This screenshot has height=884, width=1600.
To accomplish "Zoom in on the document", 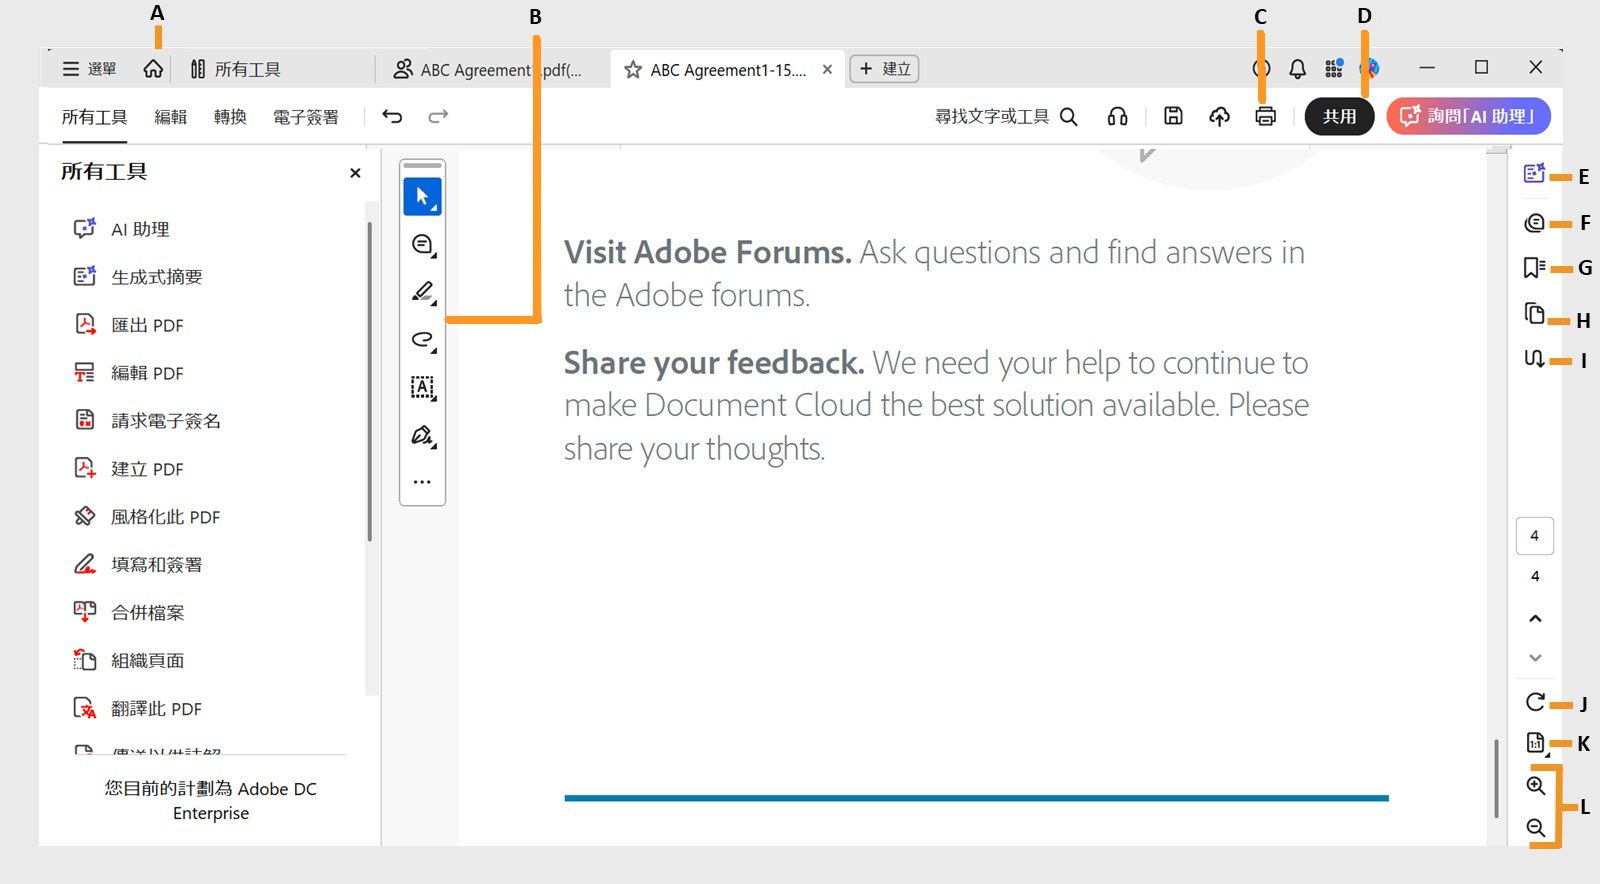I will (x=1536, y=786).
